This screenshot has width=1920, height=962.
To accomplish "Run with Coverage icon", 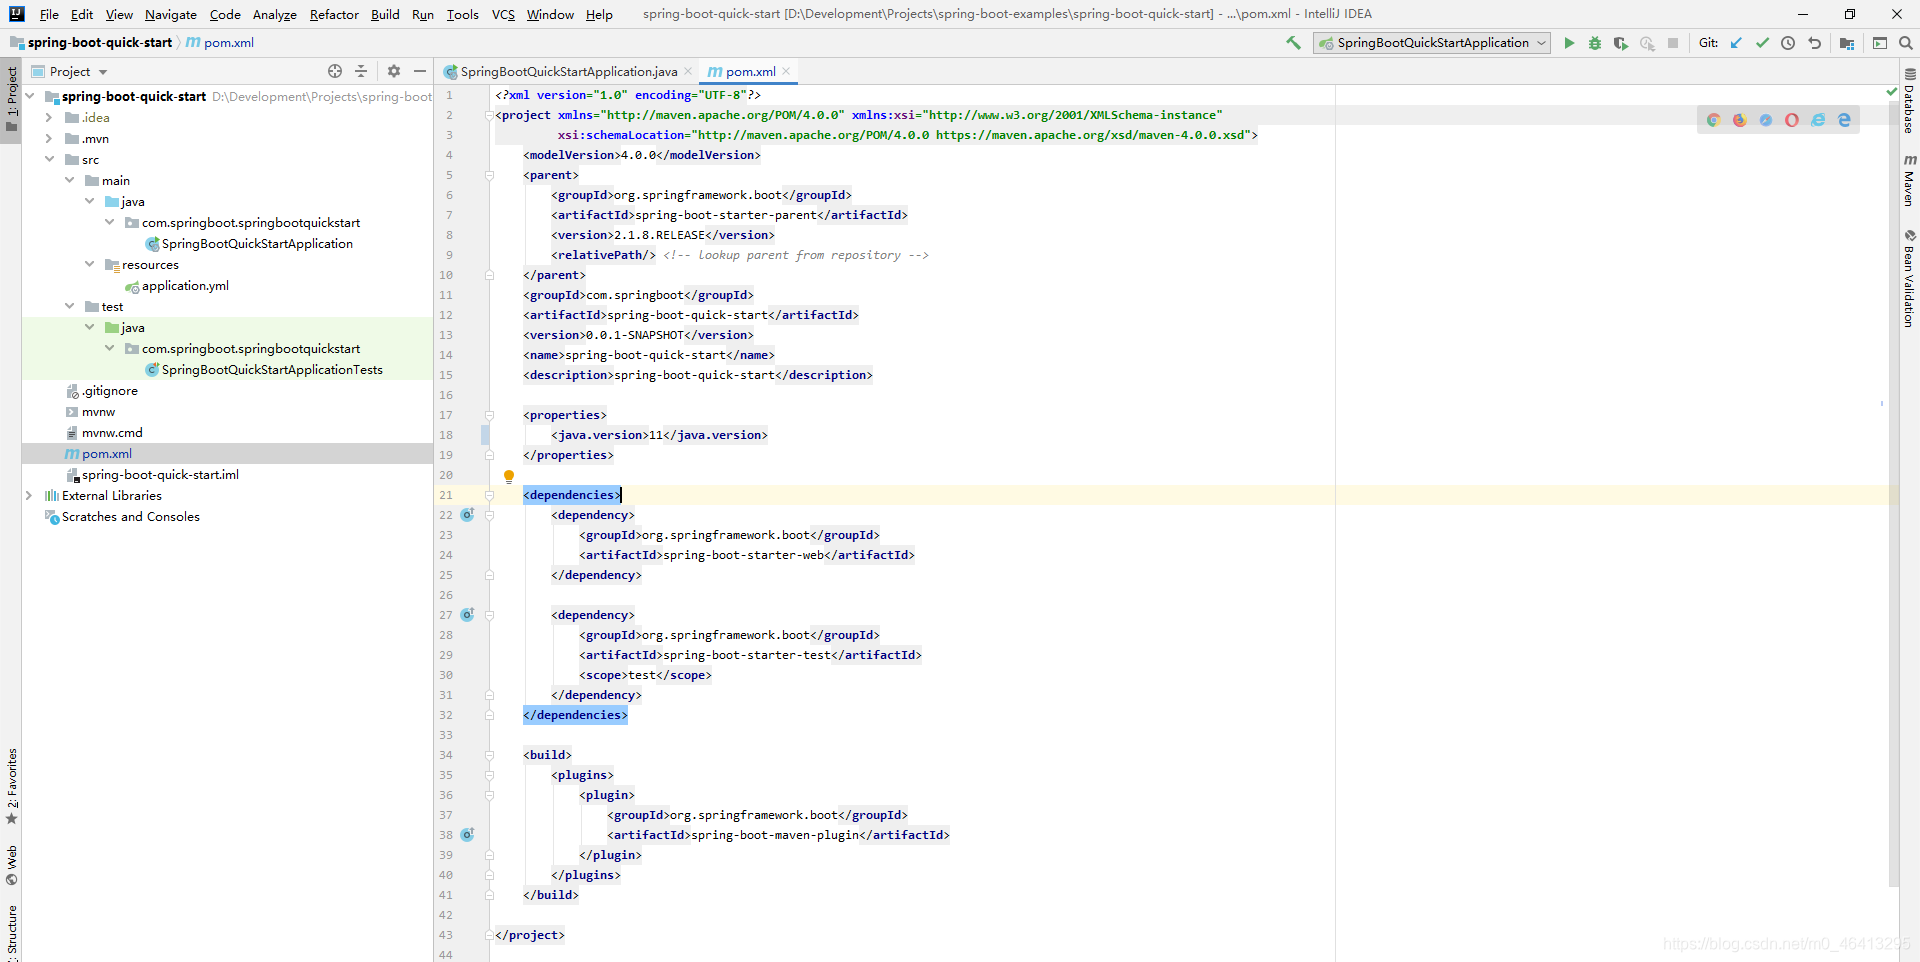I will (1621, 43).
